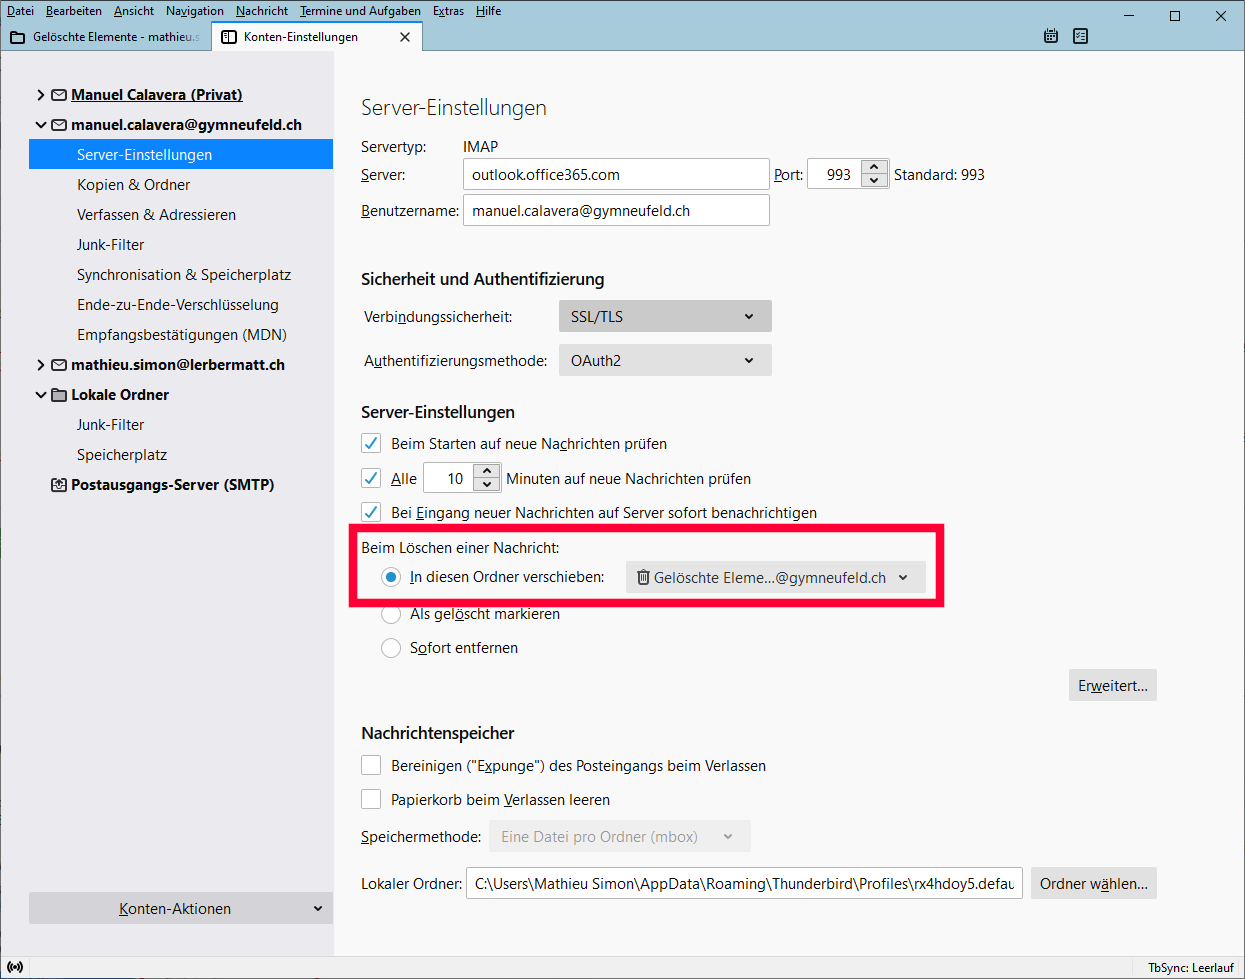Click the Erweitert... button
Image resolution: width=1245 pixels, height=979 pixels.
pos(1112,685)
